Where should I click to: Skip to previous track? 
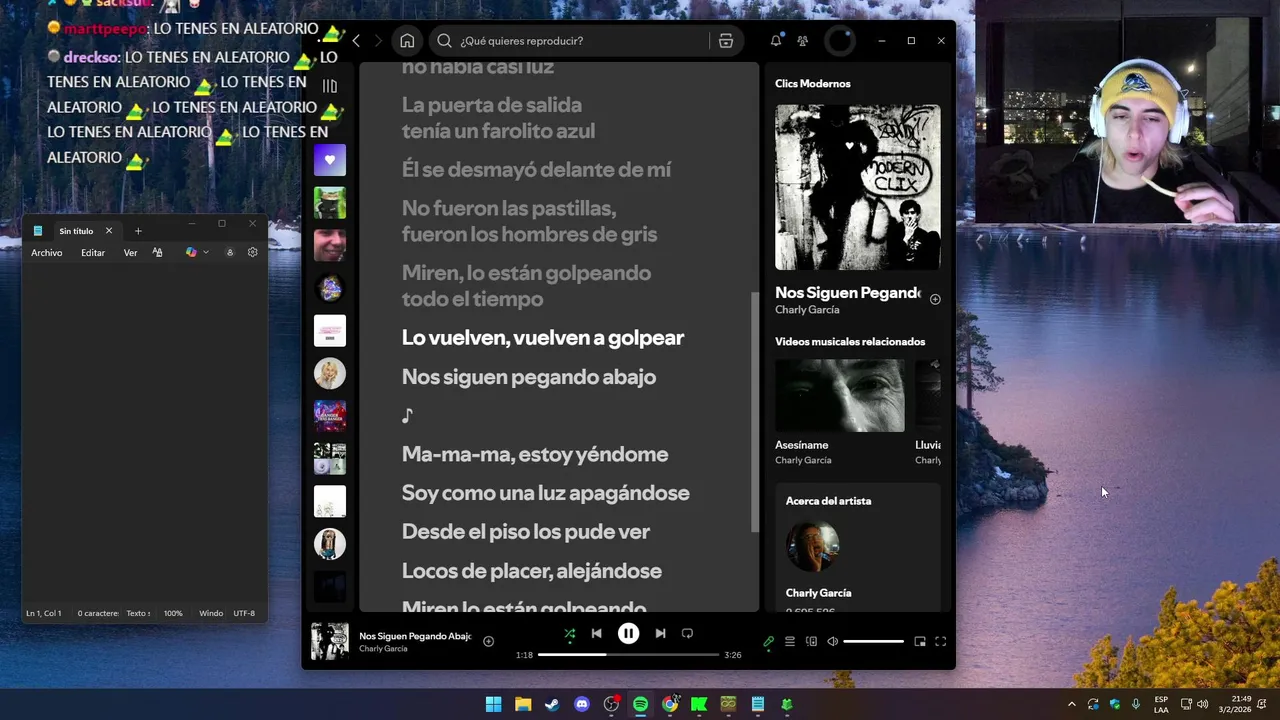pos(597,633)
